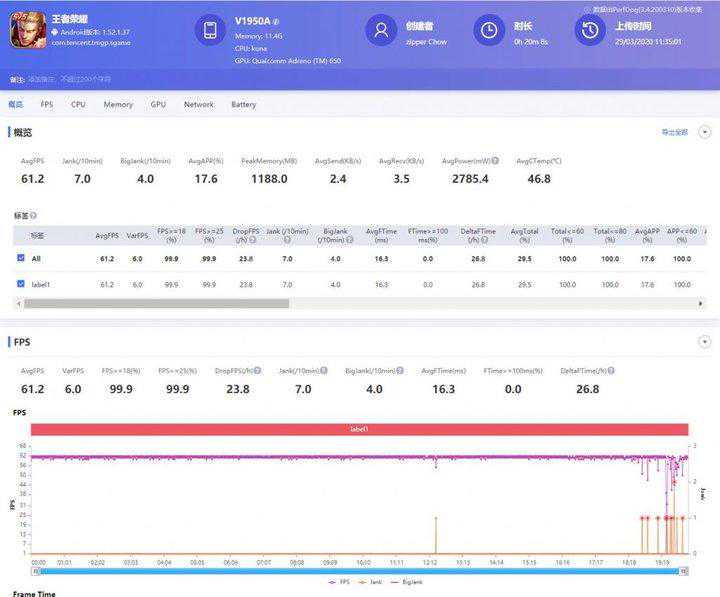The height and width of the screenshot is (597, 720).
Task: Collapse the 概览 overview section
Action: point(704,132)
